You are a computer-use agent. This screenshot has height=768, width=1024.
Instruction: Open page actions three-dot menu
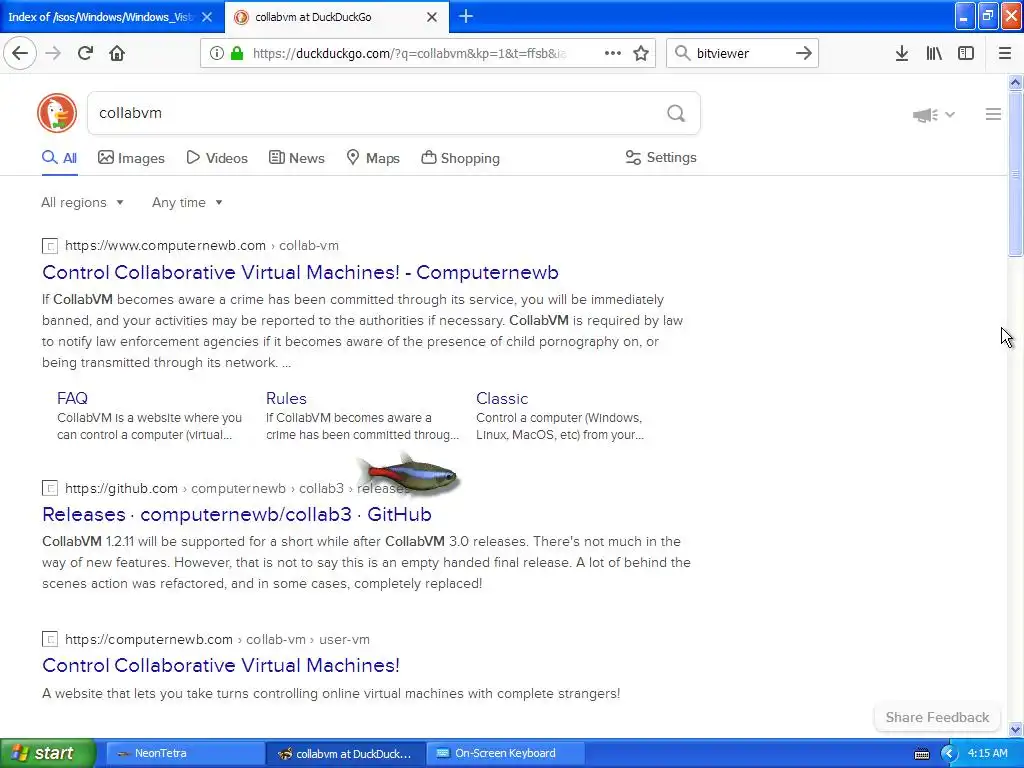(613, 53)
